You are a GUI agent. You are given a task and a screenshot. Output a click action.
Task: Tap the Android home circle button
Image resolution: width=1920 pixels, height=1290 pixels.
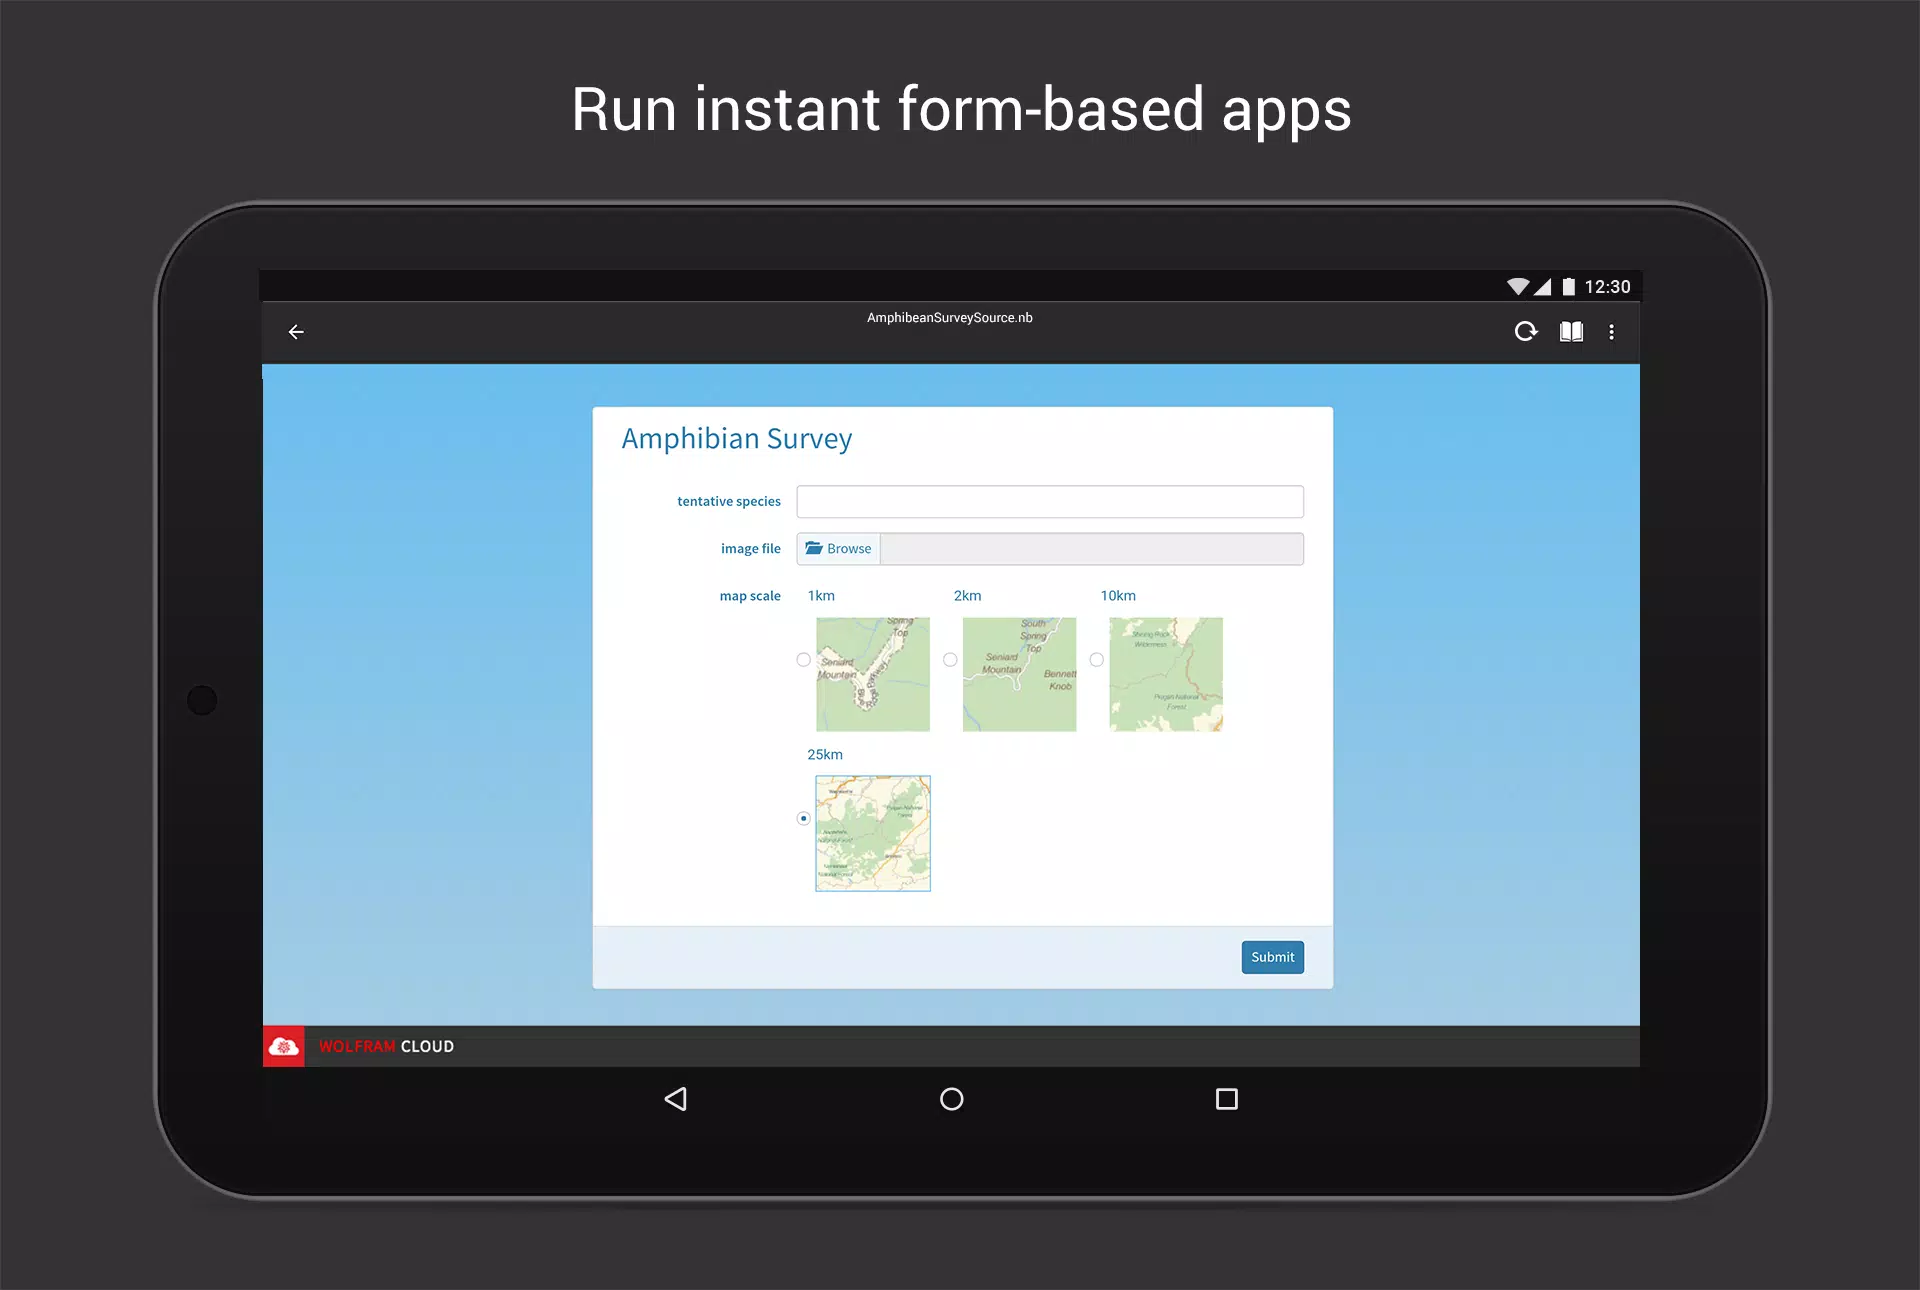click(952, 1099)
